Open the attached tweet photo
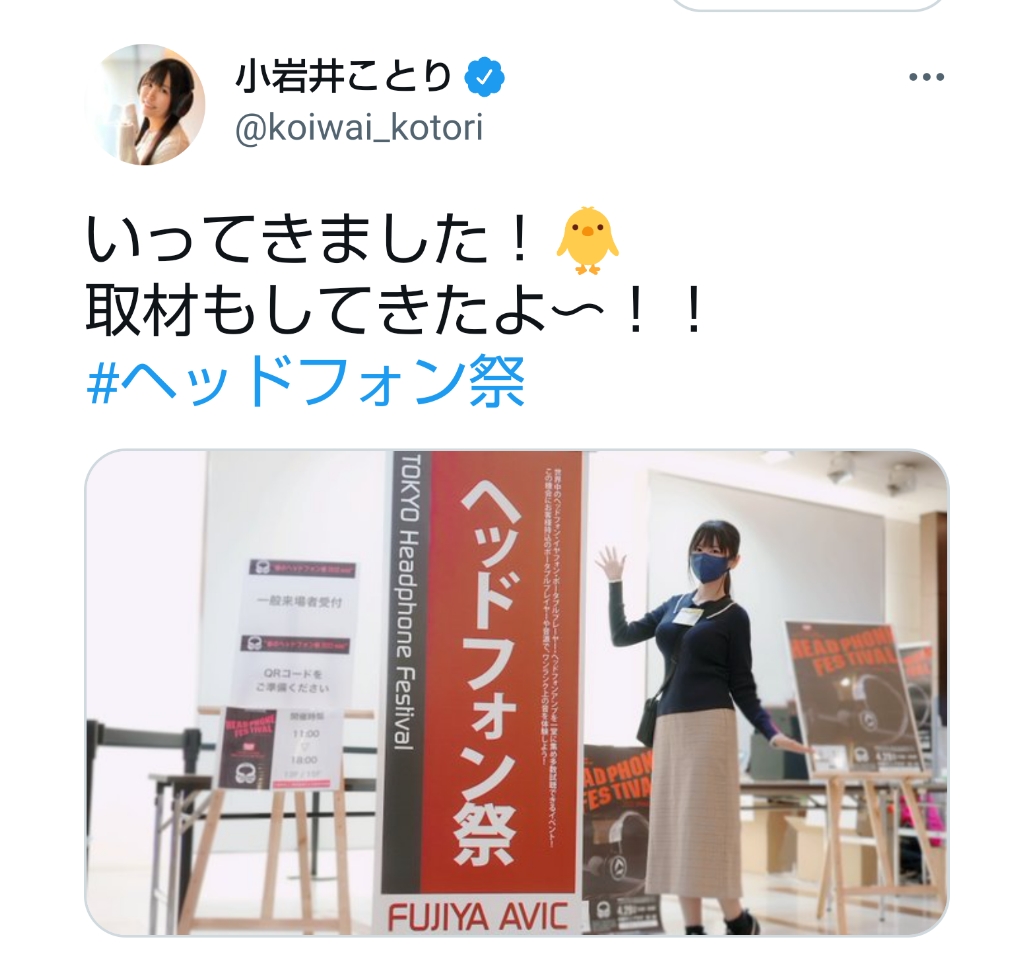This screenshot has height=960, width=1012. click(x=516, y=692)
